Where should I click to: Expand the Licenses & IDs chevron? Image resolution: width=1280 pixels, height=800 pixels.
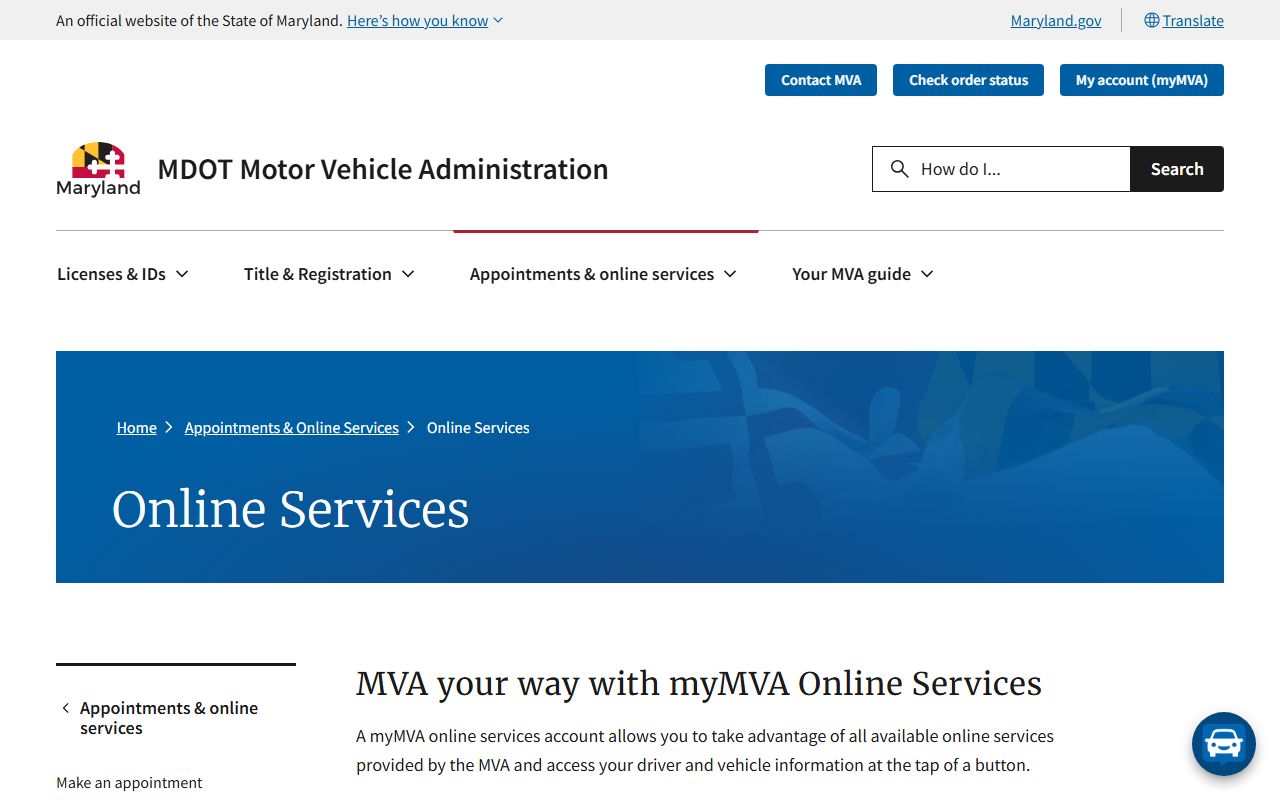182,274
